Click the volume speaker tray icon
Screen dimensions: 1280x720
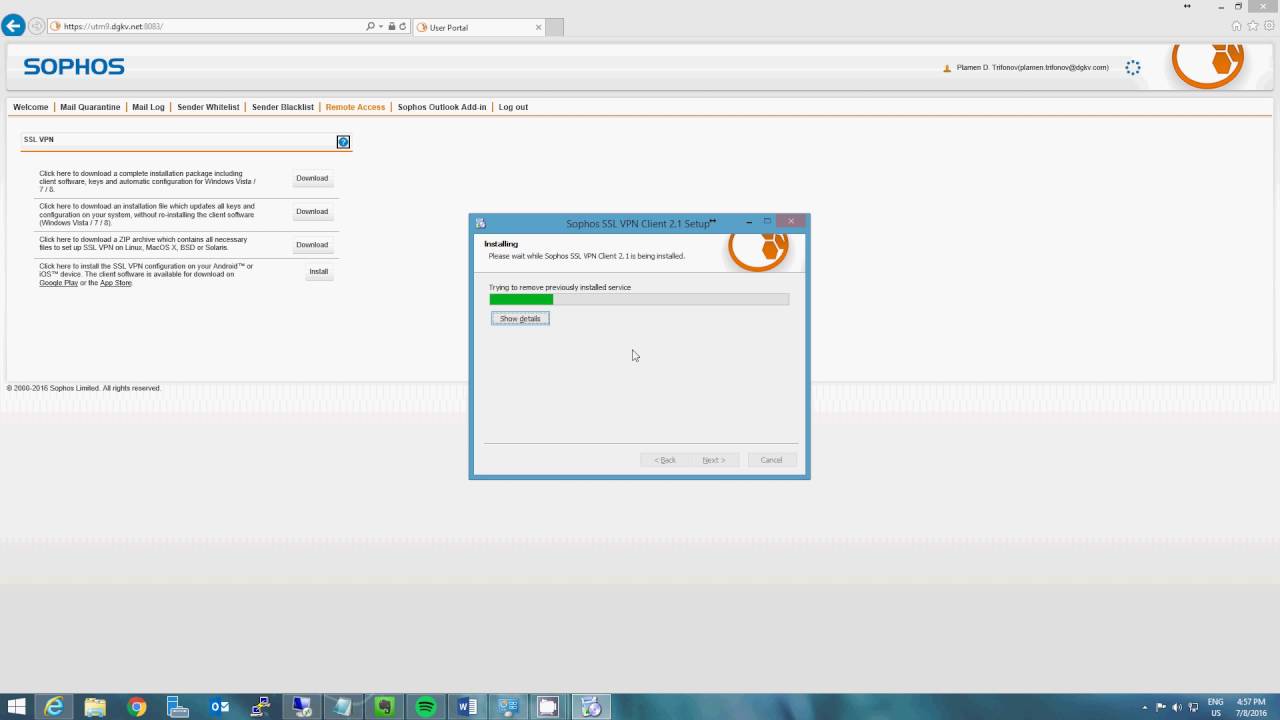pyautogui.click(x=1176, y=707)
